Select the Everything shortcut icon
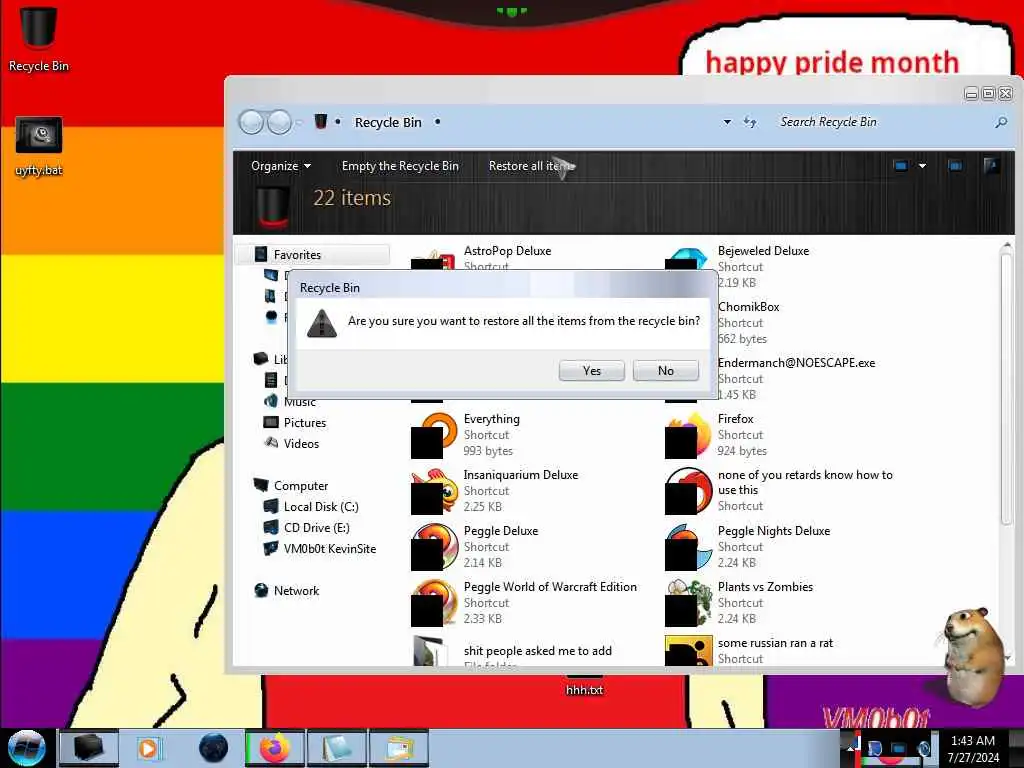 click(434, 435)
